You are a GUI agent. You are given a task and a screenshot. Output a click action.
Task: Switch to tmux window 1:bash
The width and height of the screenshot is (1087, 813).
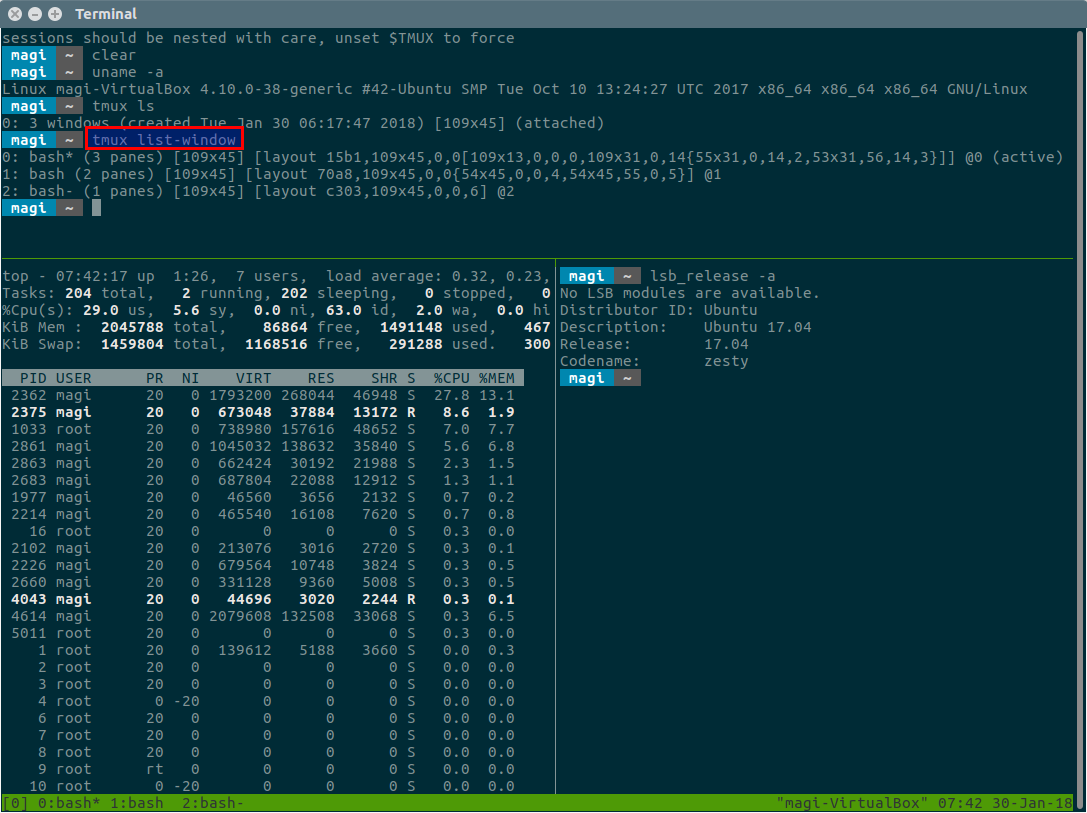136,803
